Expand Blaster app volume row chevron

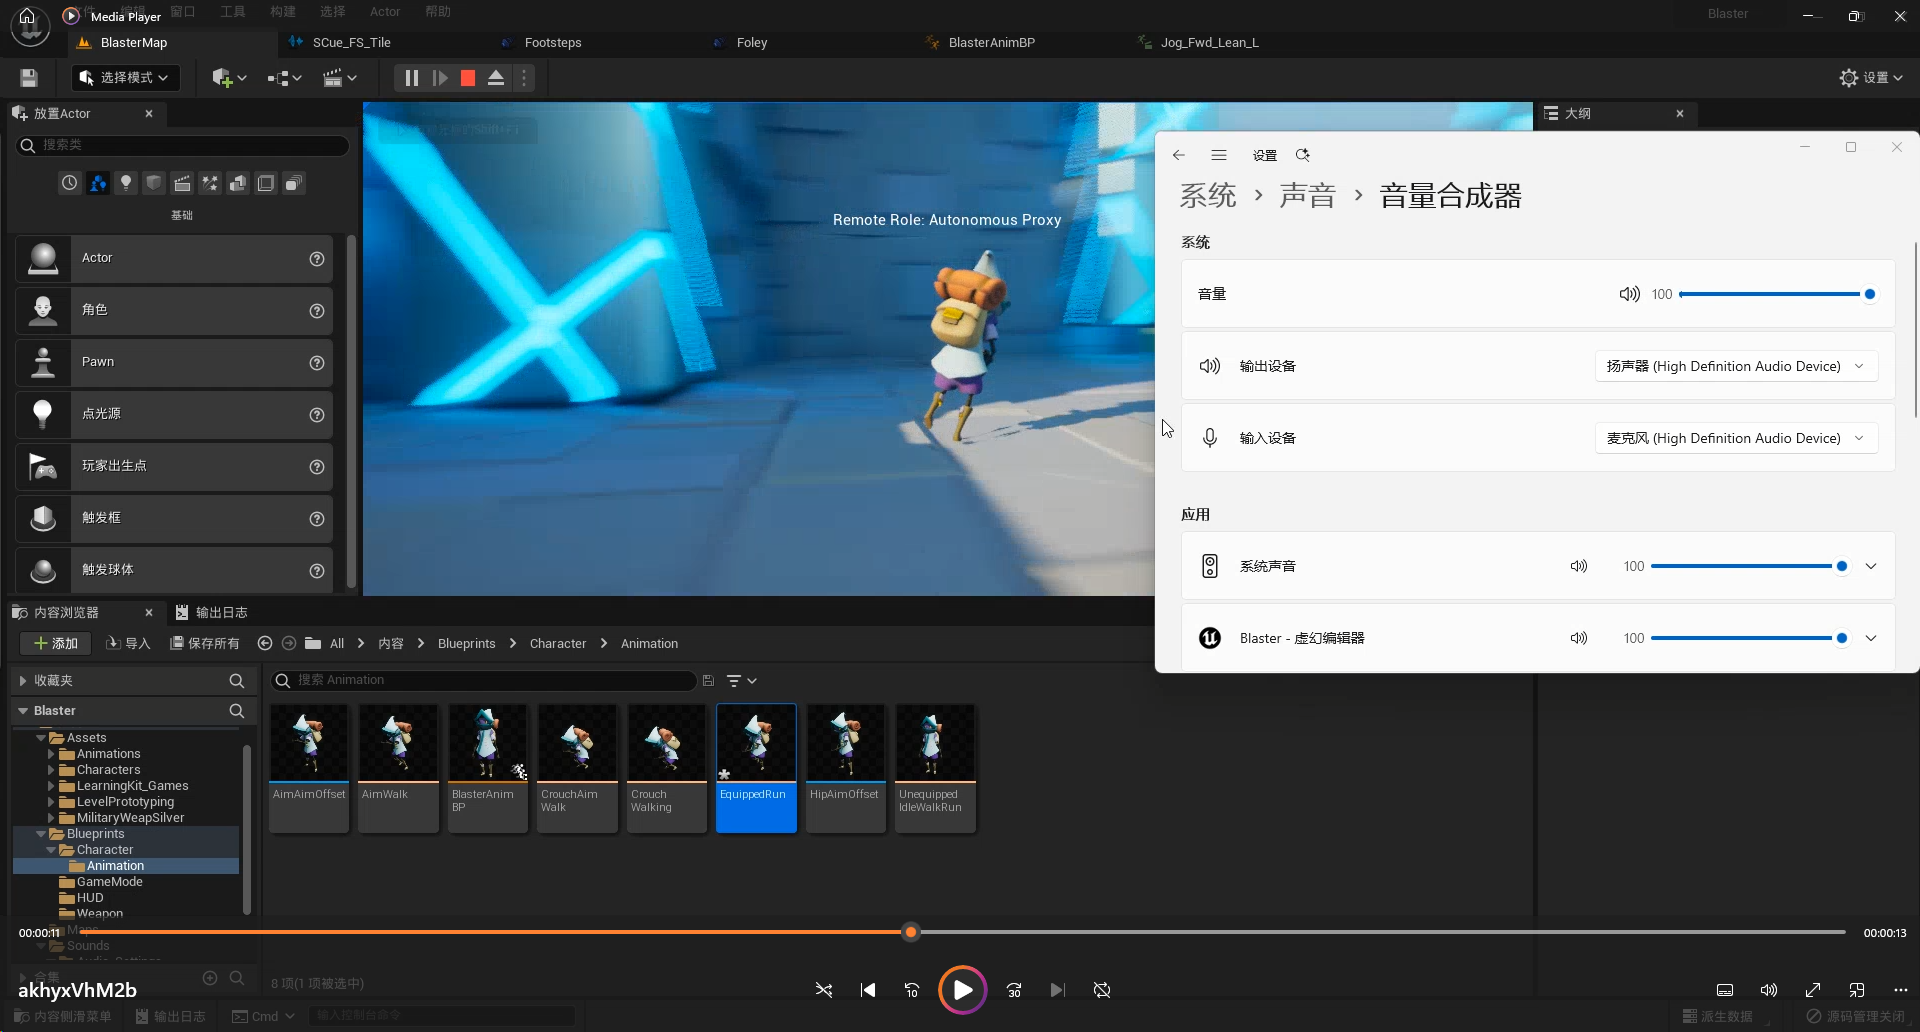(1871, 638)
